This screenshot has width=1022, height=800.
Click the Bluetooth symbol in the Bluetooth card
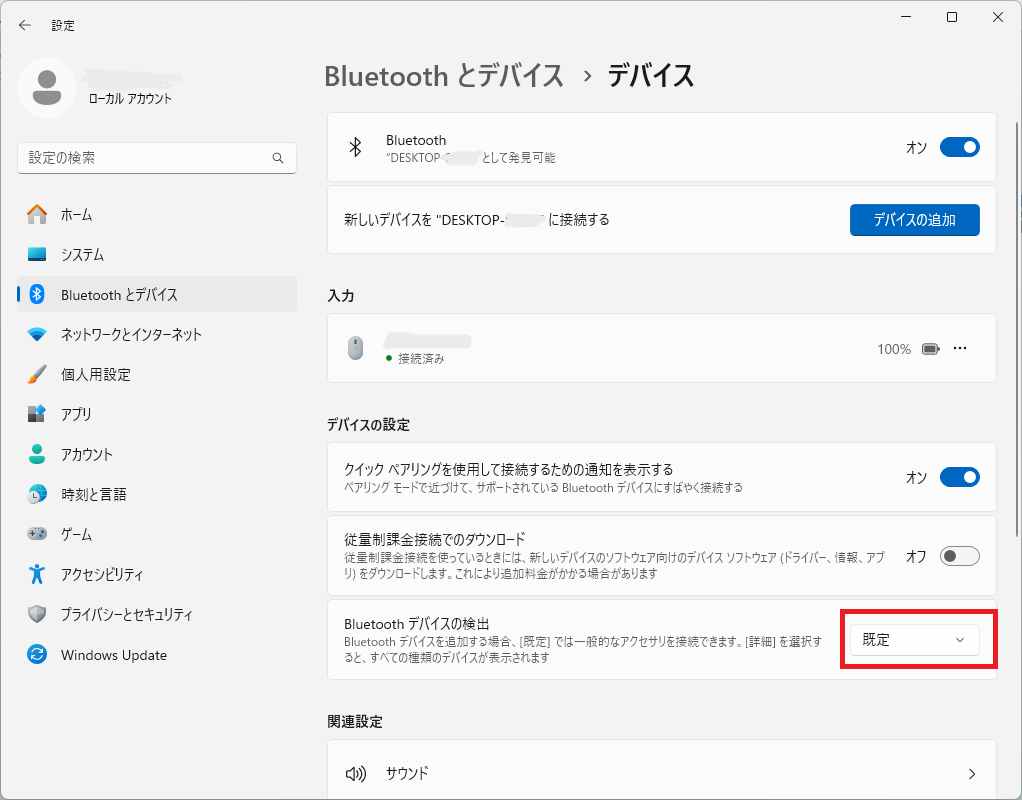(x=355, y=147)
